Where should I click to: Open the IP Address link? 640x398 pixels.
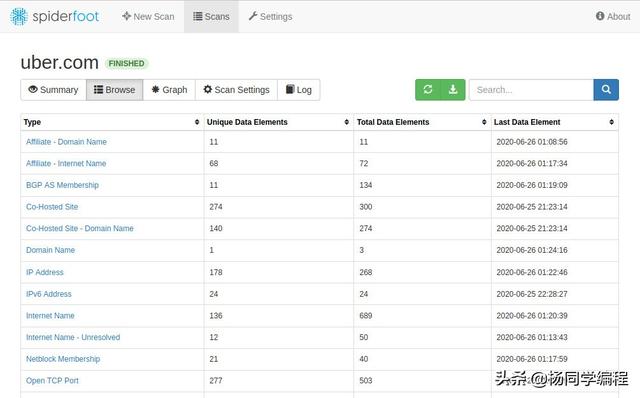coord(45,272)
